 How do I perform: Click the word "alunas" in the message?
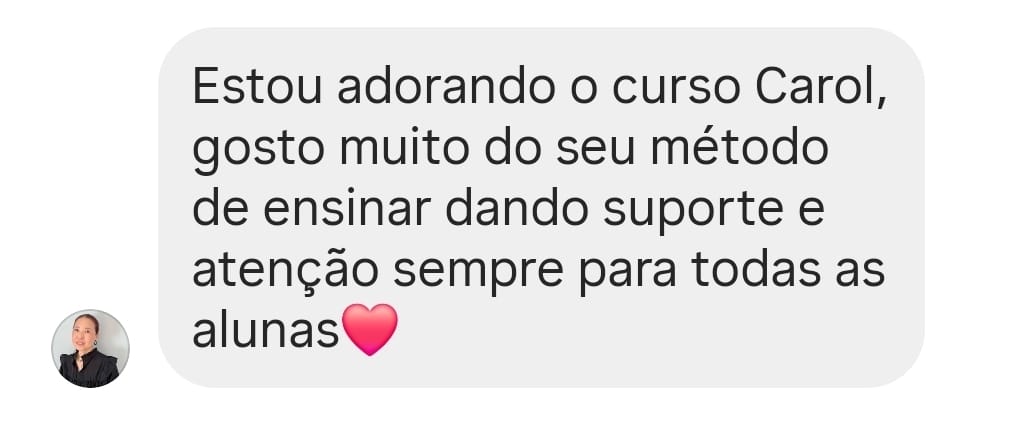click(266, 331)
